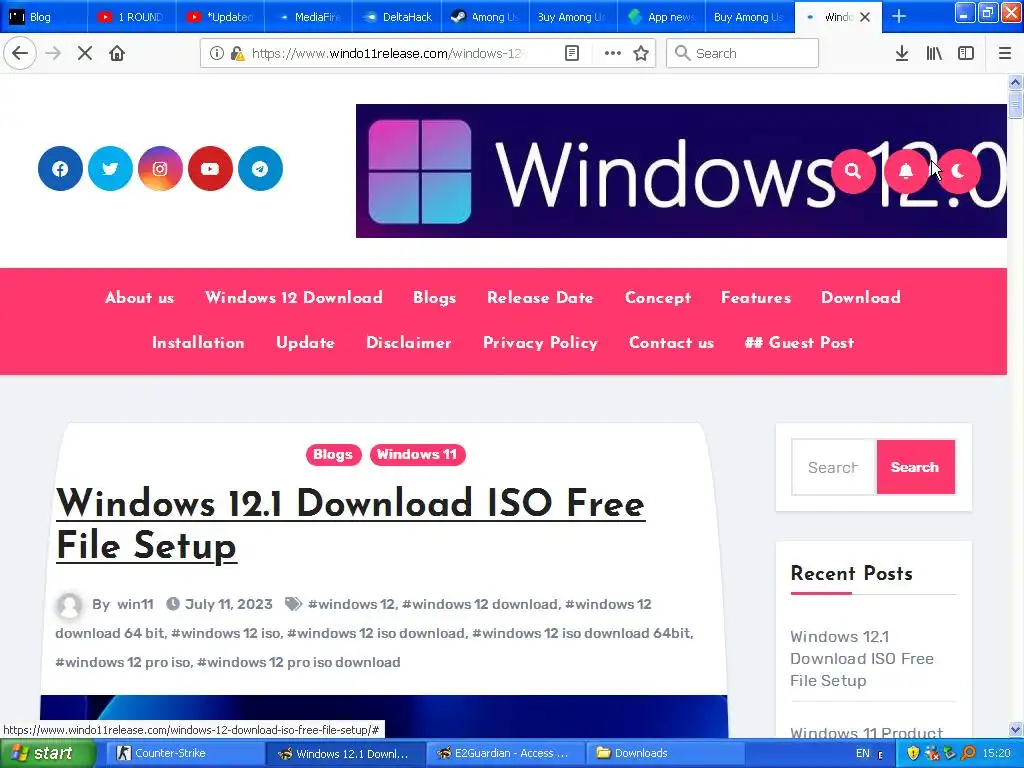Viewport: 1024px width, 768px height.
Task: Click the #windows 12 pro iso download tag
Action: [298, 662]
